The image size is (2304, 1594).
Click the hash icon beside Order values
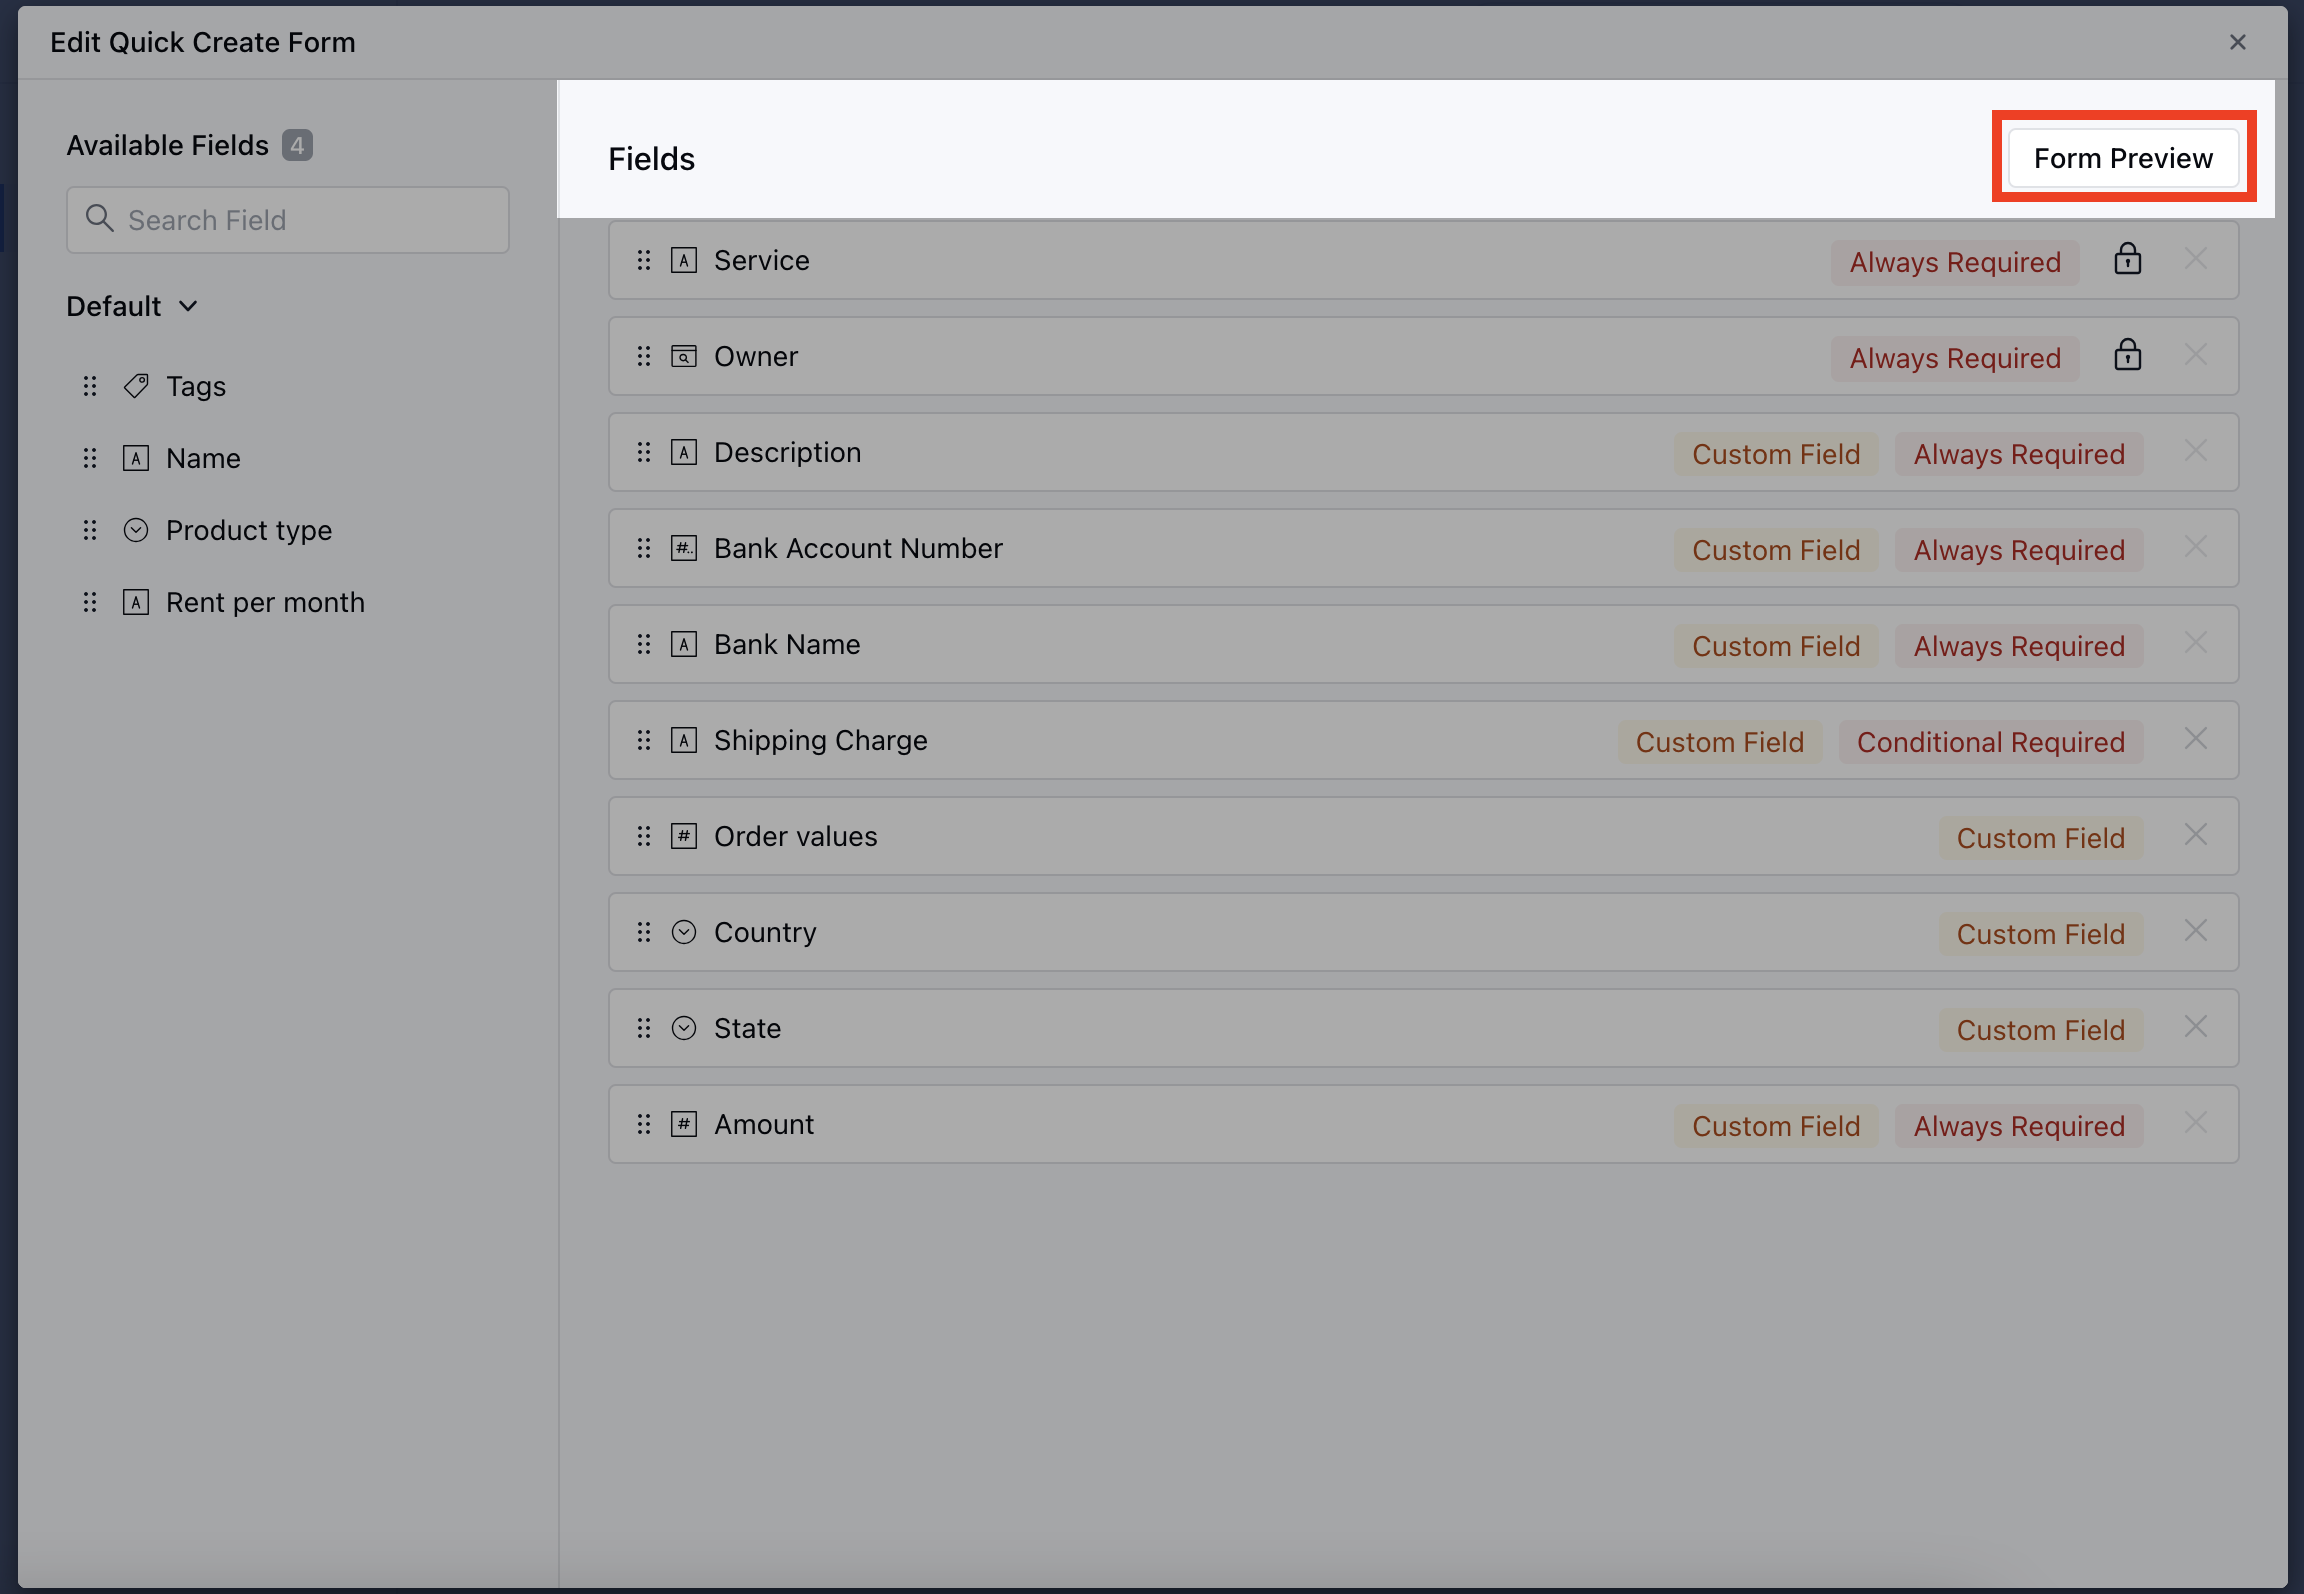click(x=684, y=836)
